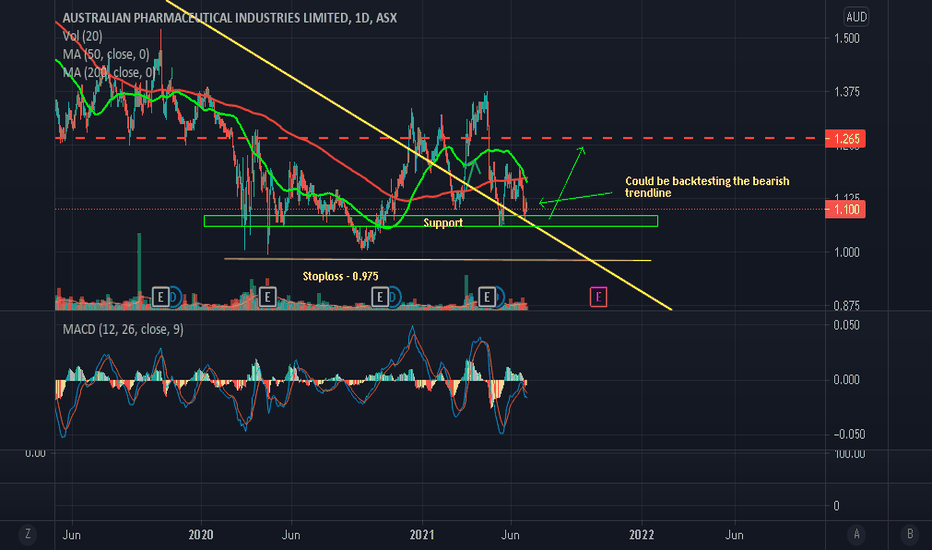Click the MA (200, close, 0) legend
932x550 pixels.
click(x=109, y=73)
